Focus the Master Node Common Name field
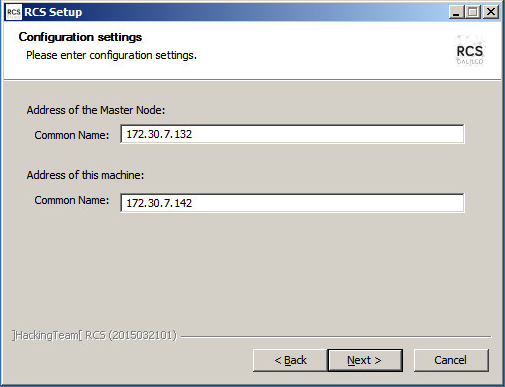The height and width of the screenshot is (387, 505). tap(292, 134)
